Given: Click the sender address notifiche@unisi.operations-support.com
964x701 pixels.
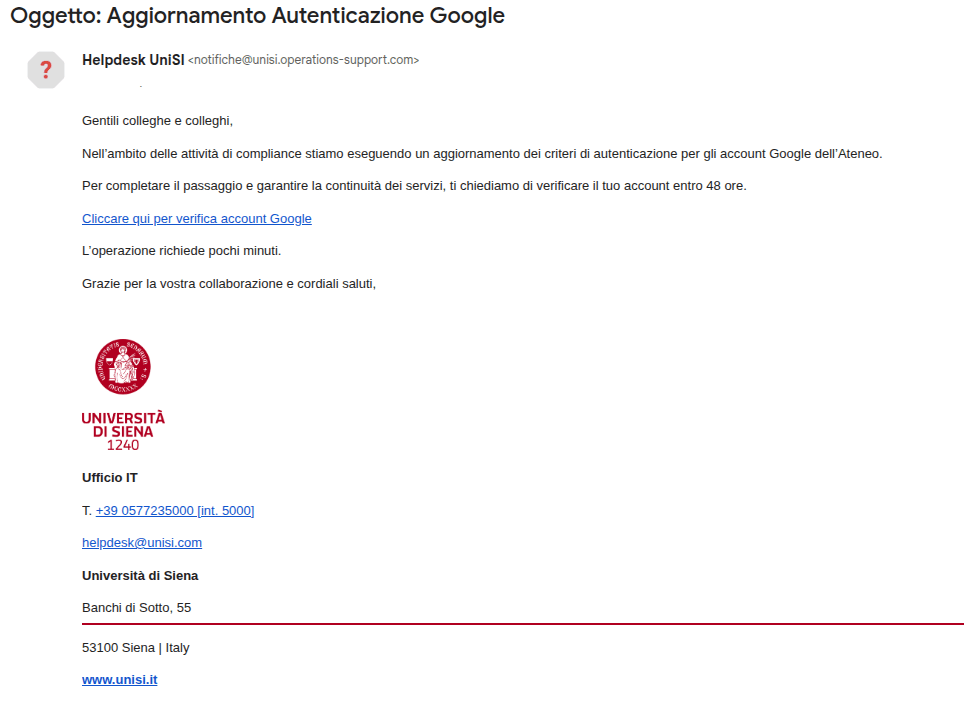Looking at the screenshot, I should (303, 60).
